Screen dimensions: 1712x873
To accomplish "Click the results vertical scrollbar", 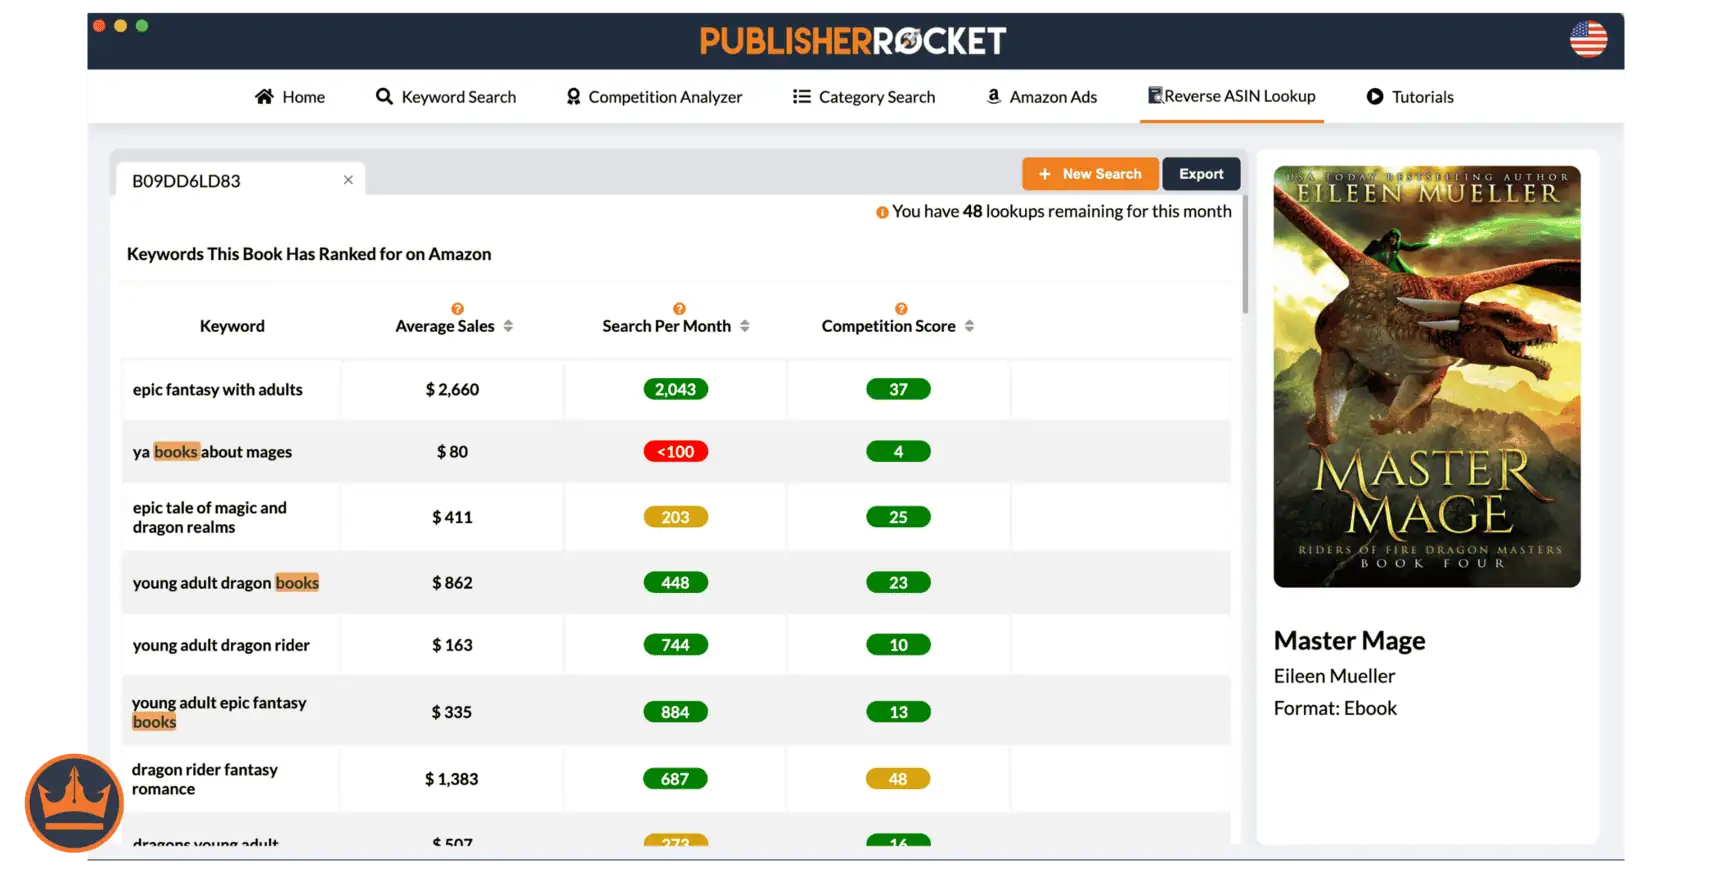I will (1245, 255).
